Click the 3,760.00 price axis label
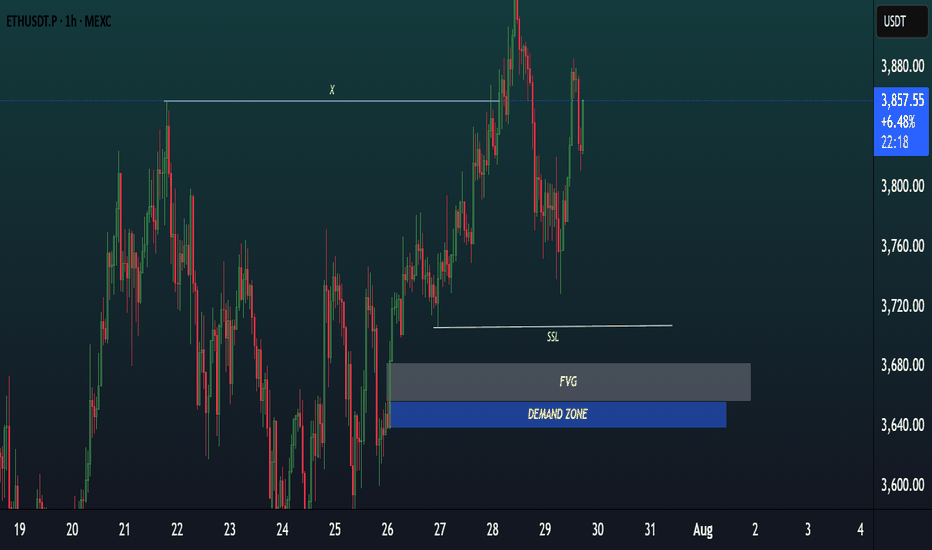The image size is (932, 550). pyautogui.click(x=902, y=246)
